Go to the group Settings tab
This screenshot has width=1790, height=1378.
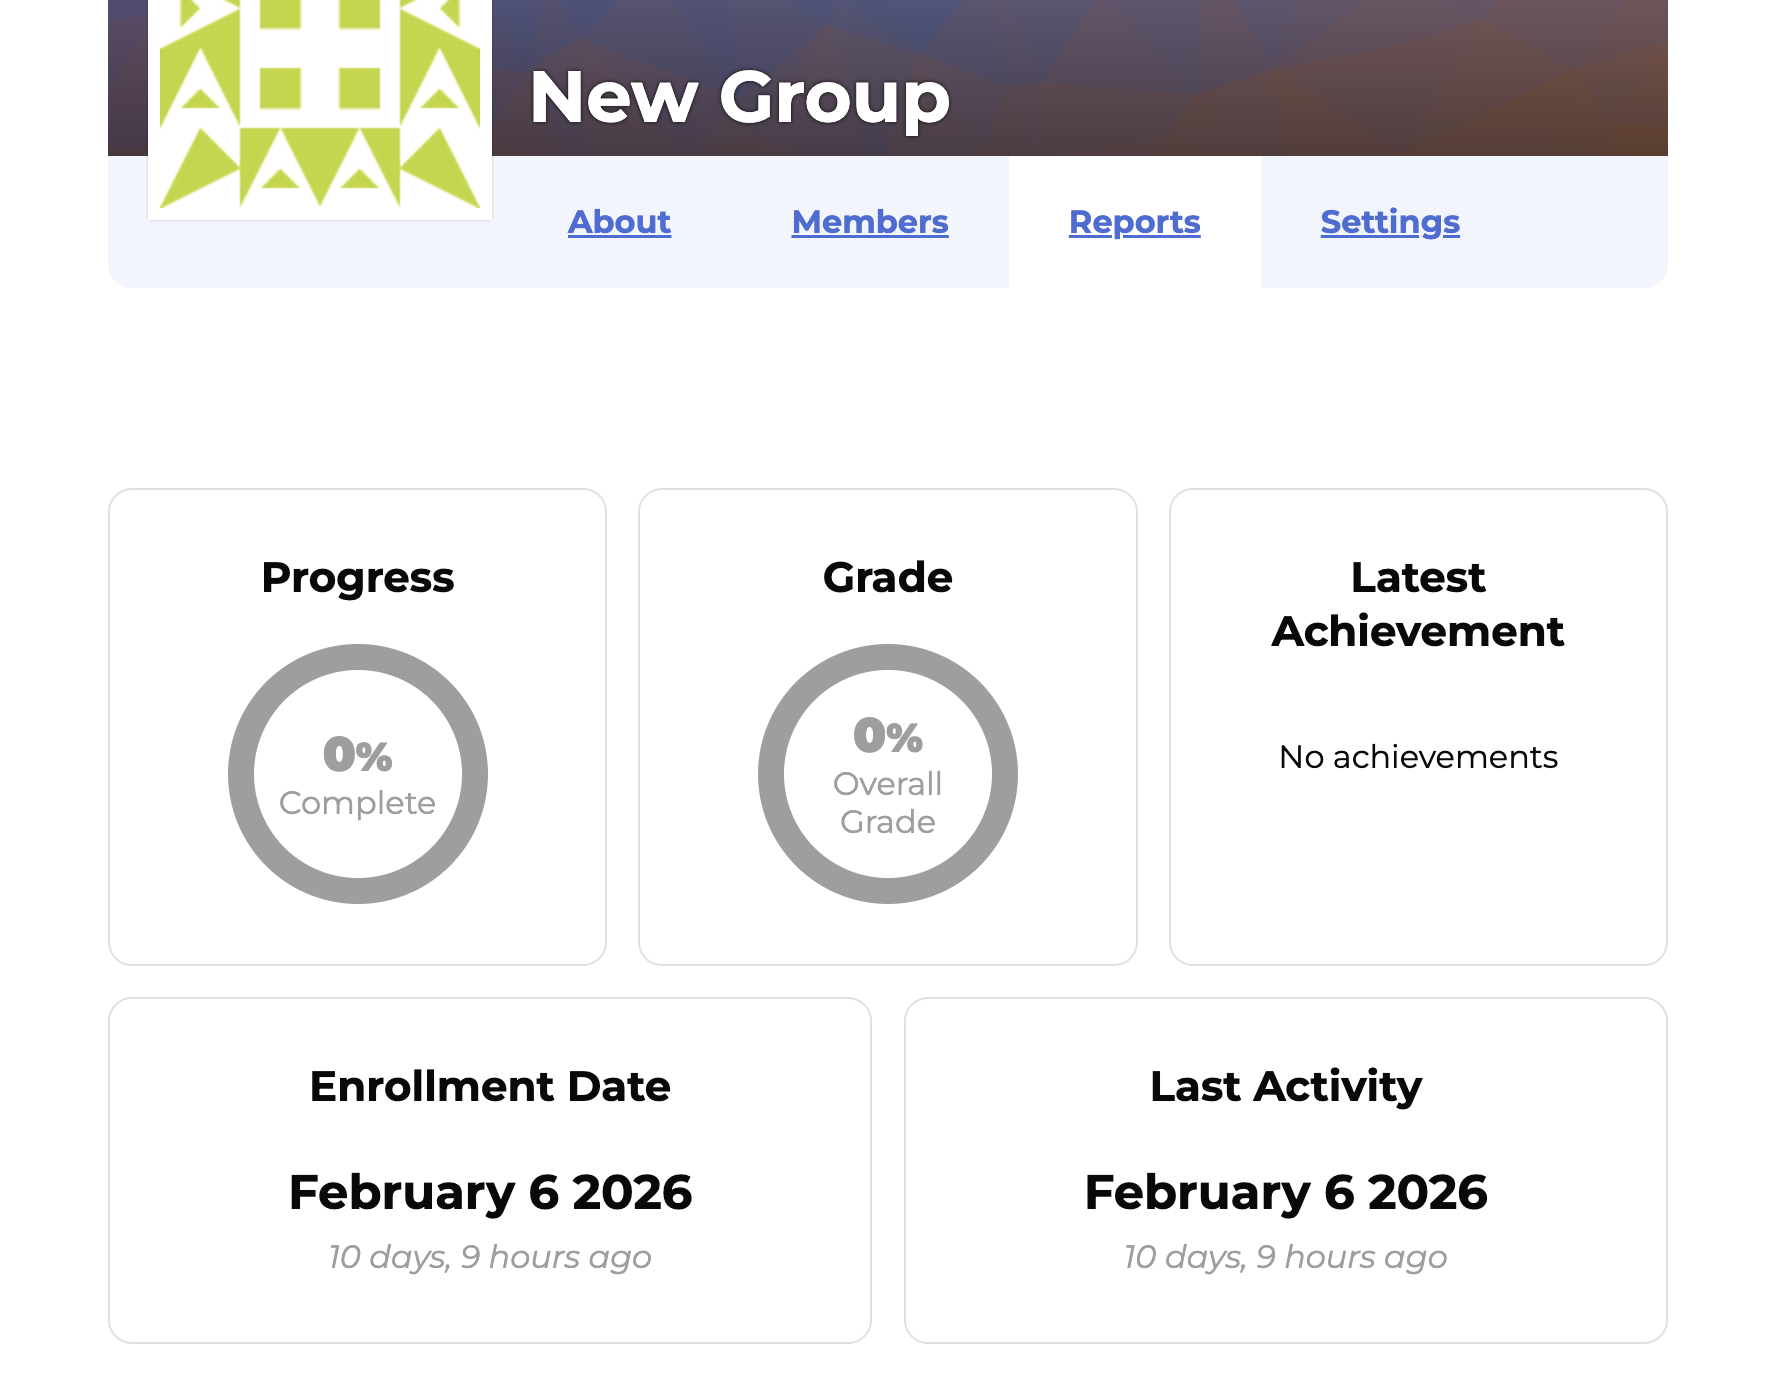pos(1389,222)
